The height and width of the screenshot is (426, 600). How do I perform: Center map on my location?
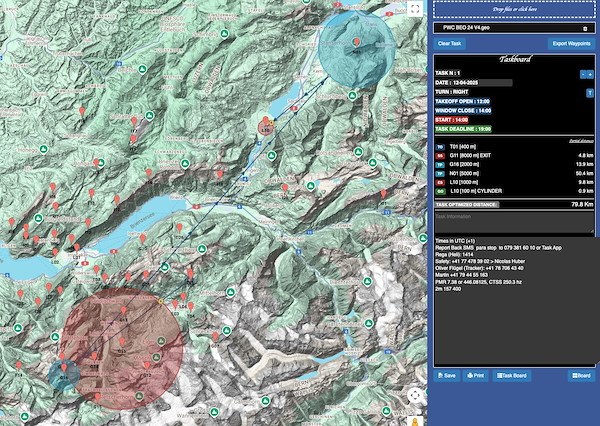[415, 395]
